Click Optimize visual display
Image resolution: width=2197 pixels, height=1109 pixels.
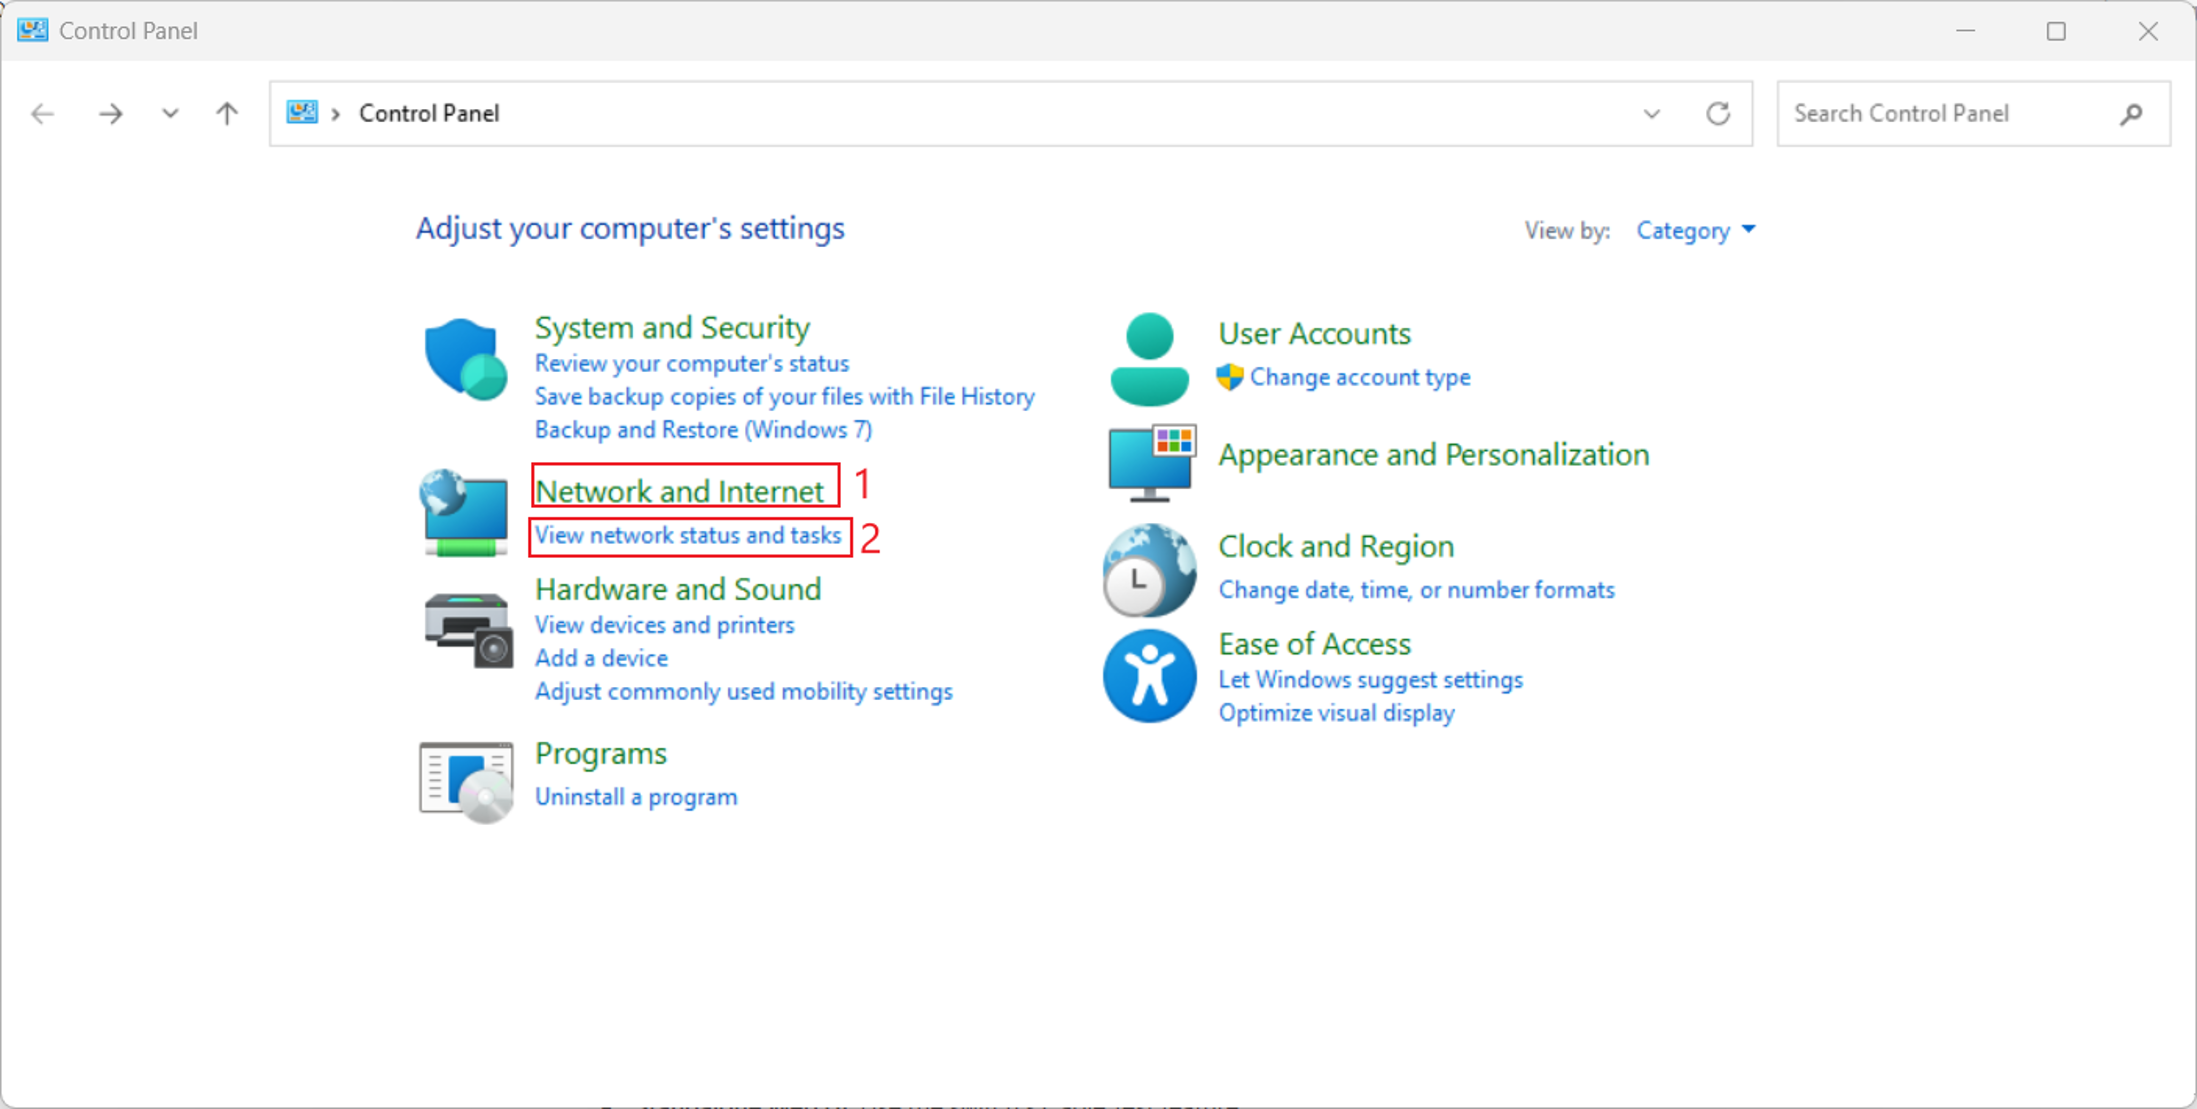pos(1337,713)
